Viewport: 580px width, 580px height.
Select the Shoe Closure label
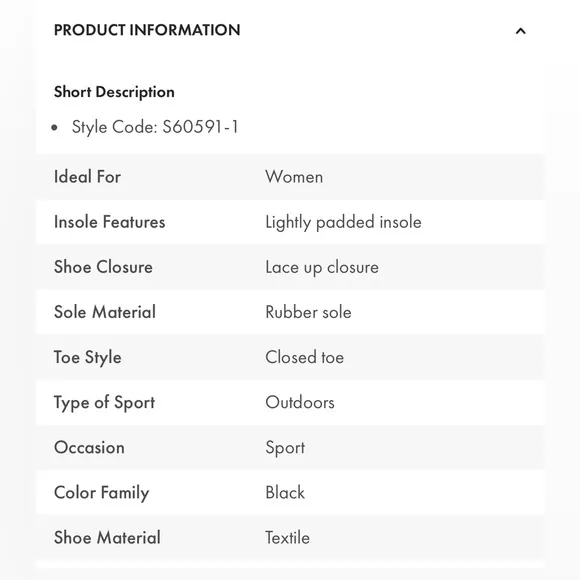pos(103,267)
